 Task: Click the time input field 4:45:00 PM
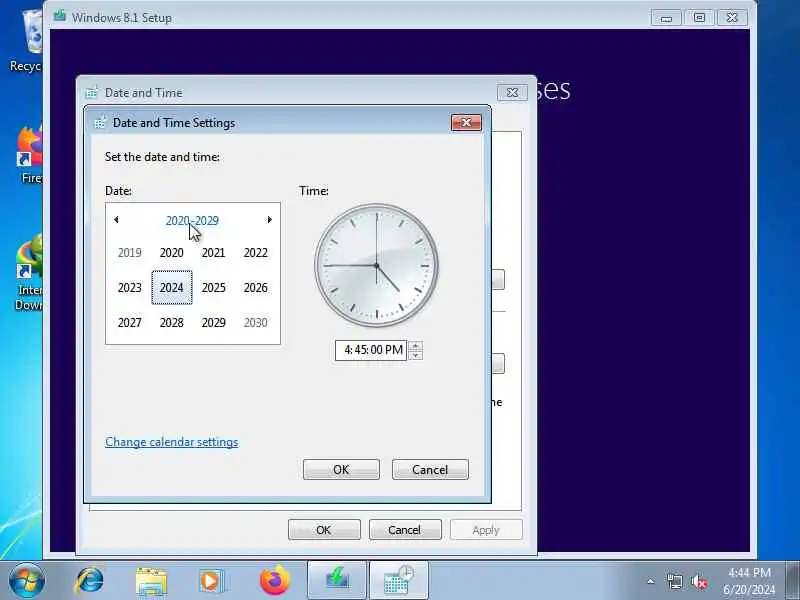pos(371,350)
